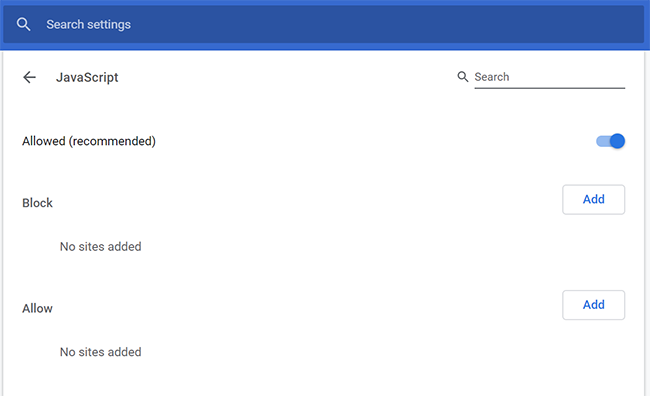Click the blank space beside the JavaScript title

tap(286, 77)
